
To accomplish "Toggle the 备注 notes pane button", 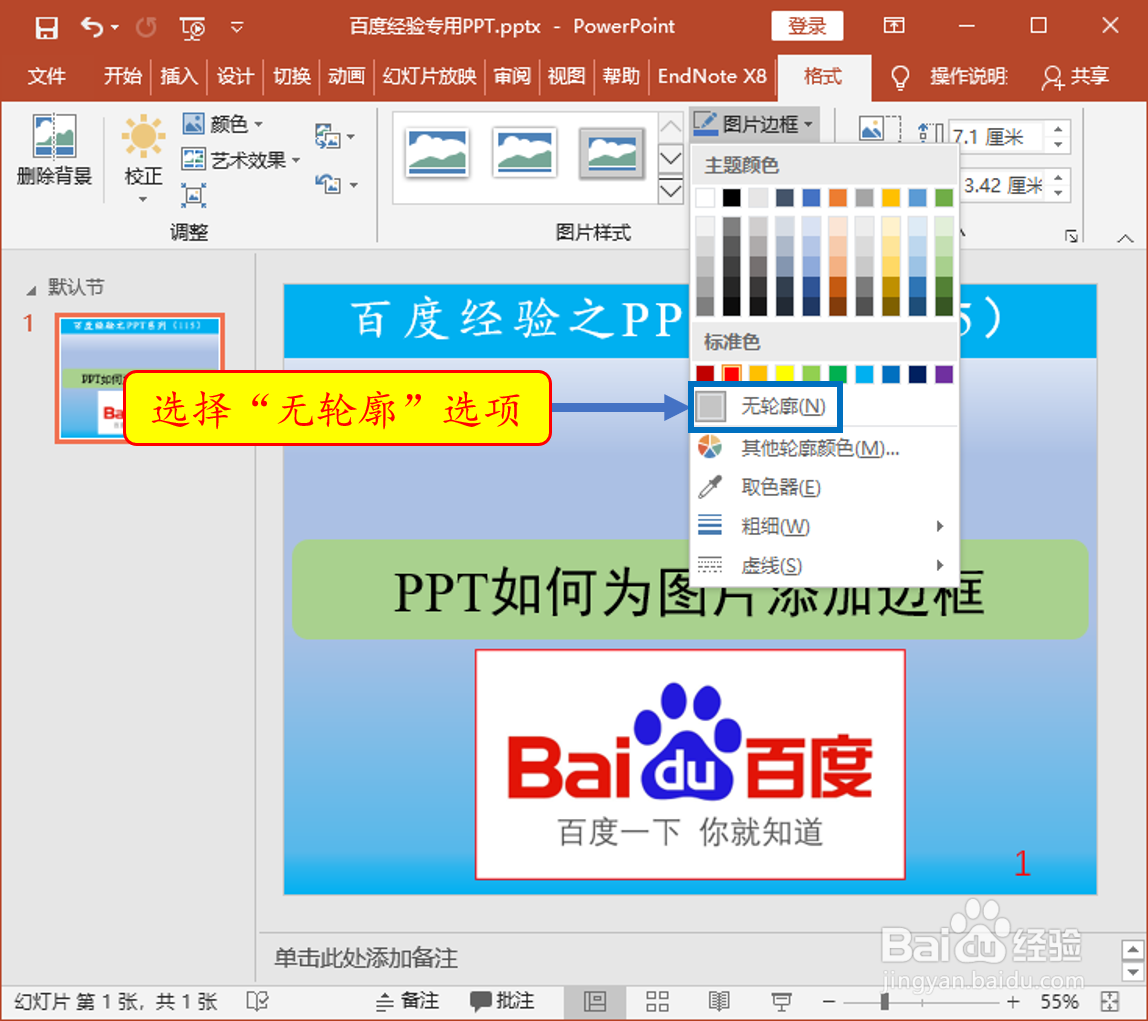I will coord(407,1001).
